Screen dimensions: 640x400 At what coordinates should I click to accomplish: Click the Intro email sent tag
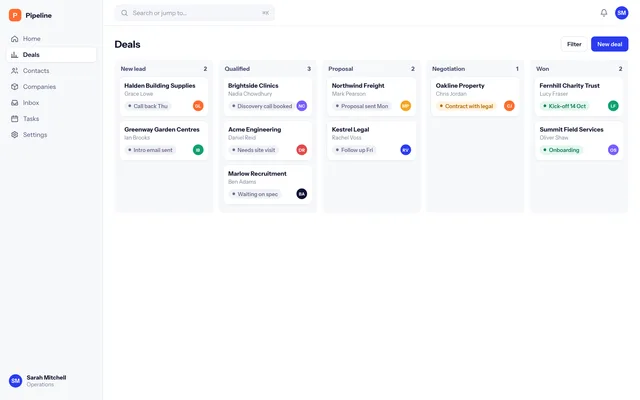tap(150, 150)
